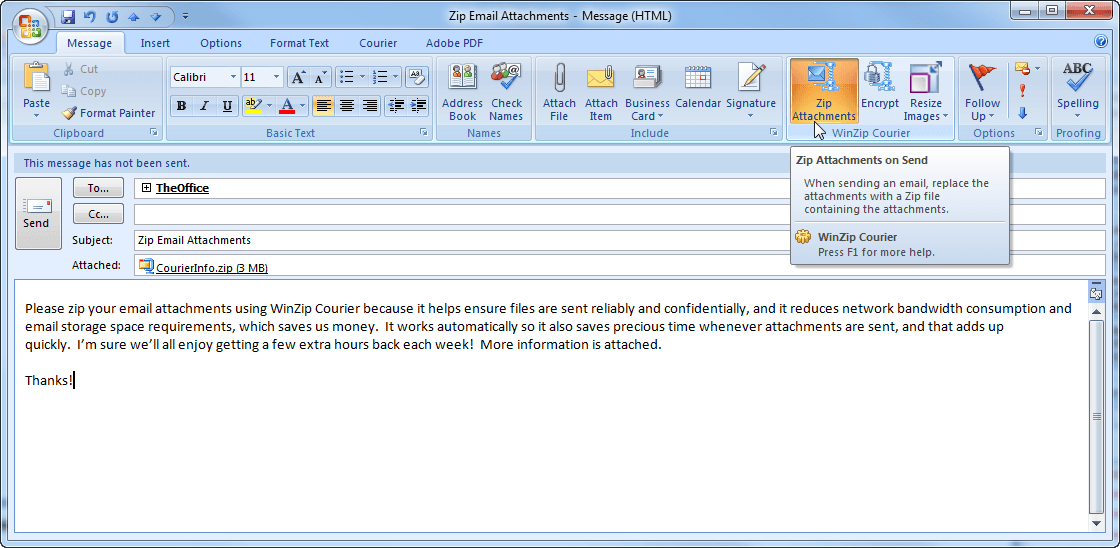This screenshot has width=1120, height=548.
Task: Click the To... recipients button
Action: click(98, 188)
